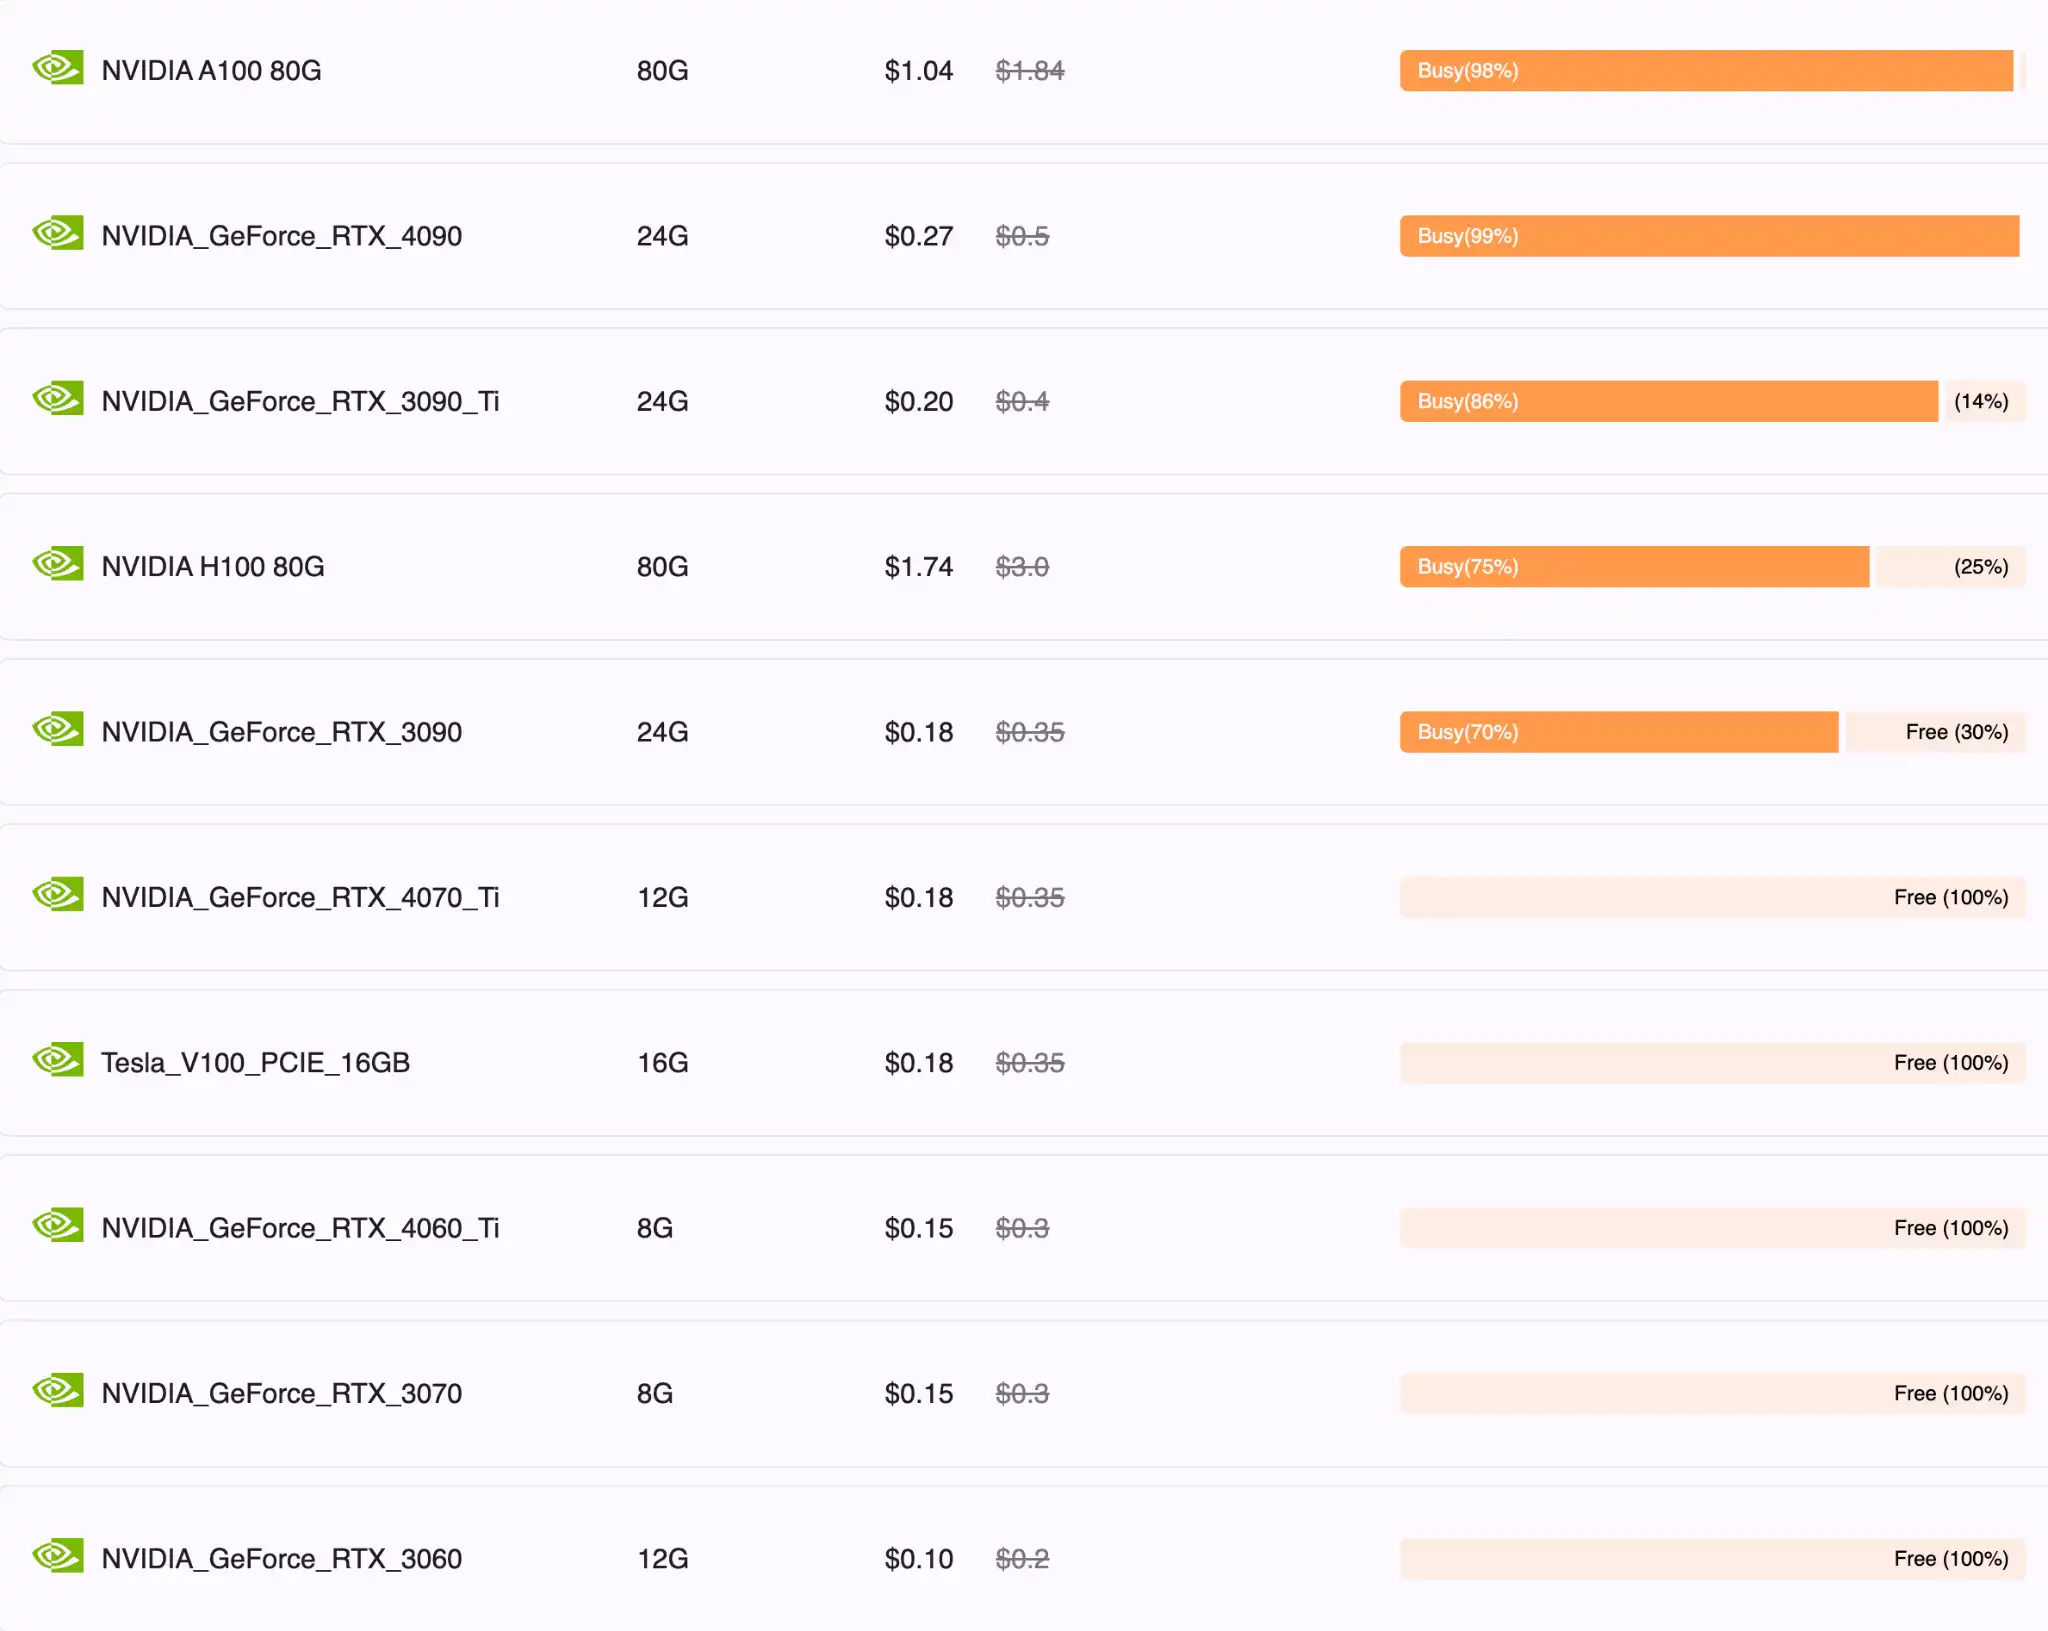Select the NVIDIA_GeForce_RTX_3070 entry
Screen dimensions: 2048x1631
[x=281, y=1393]
